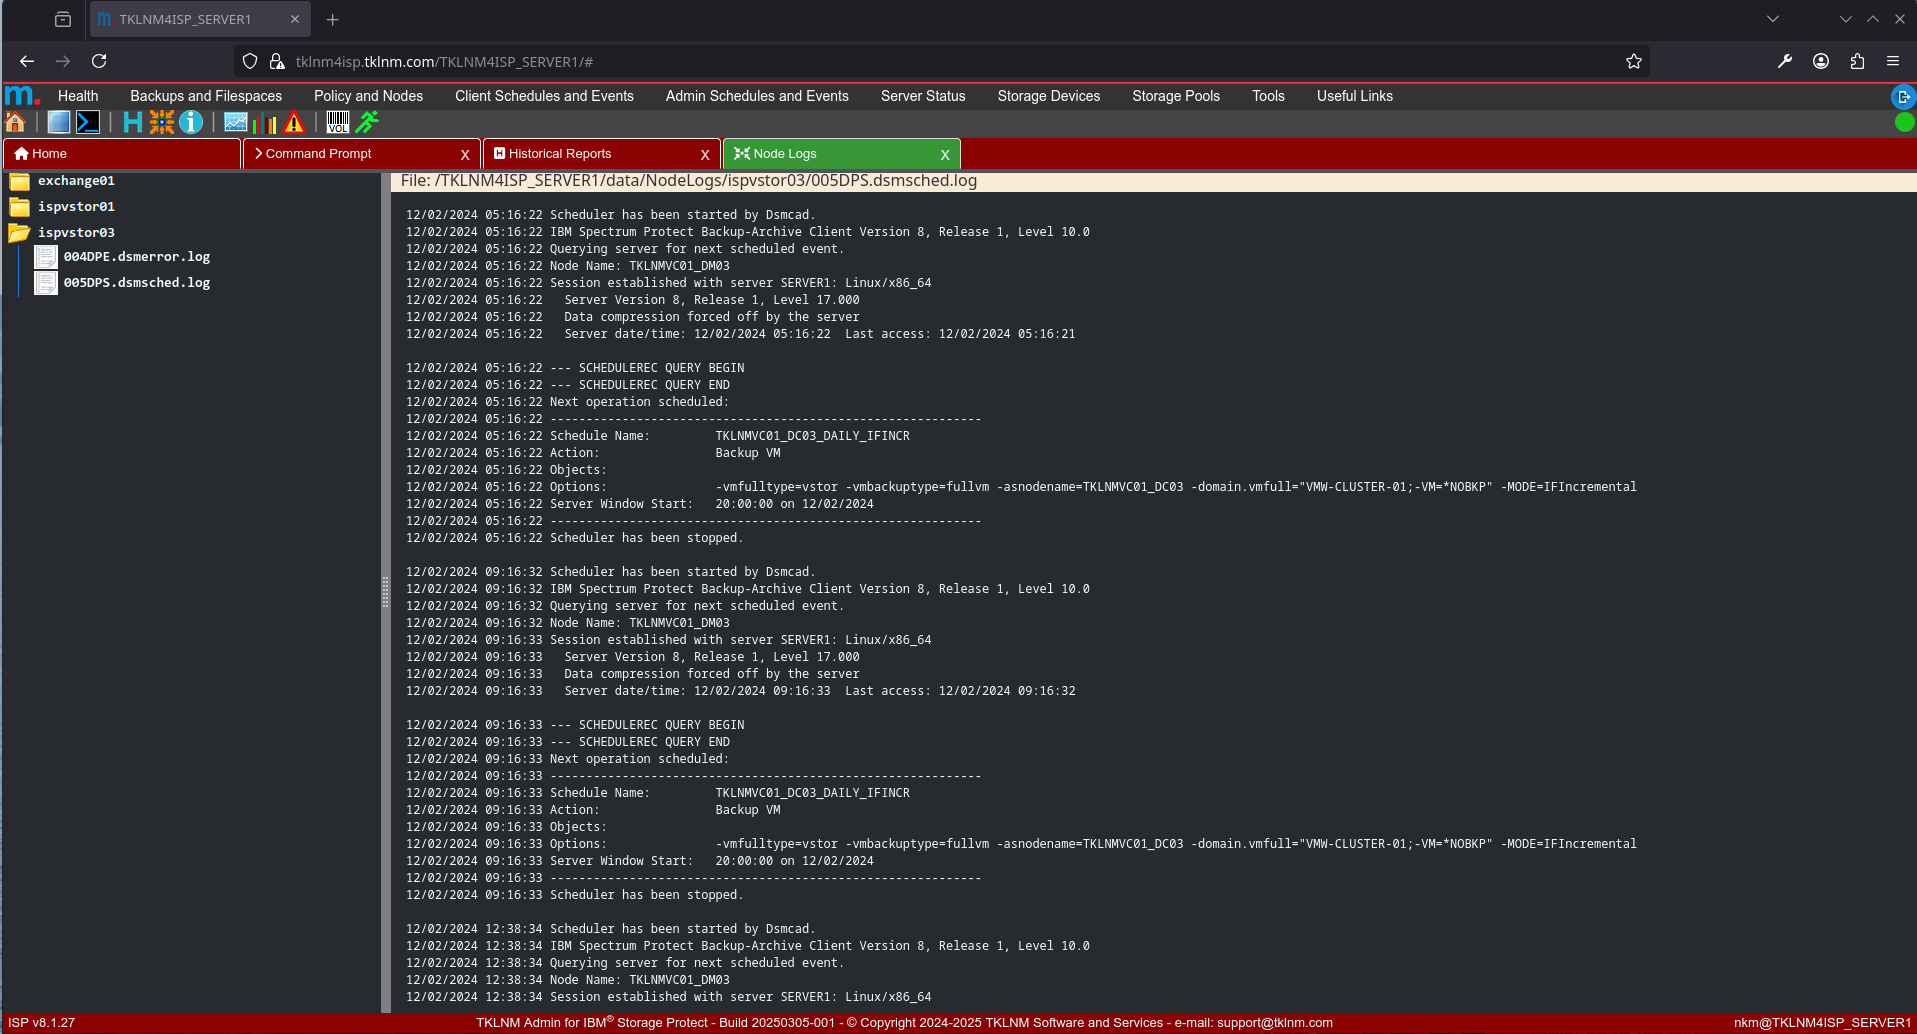Viewport: 1917px width, 1034px height.
Task: Open the Storage Pools menu
Action: coord(1175,96)
